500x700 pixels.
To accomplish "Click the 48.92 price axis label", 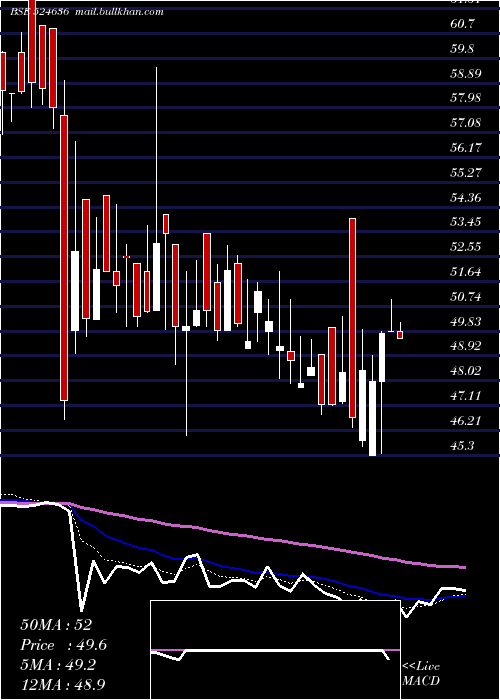I will click(x=466, y=346).
